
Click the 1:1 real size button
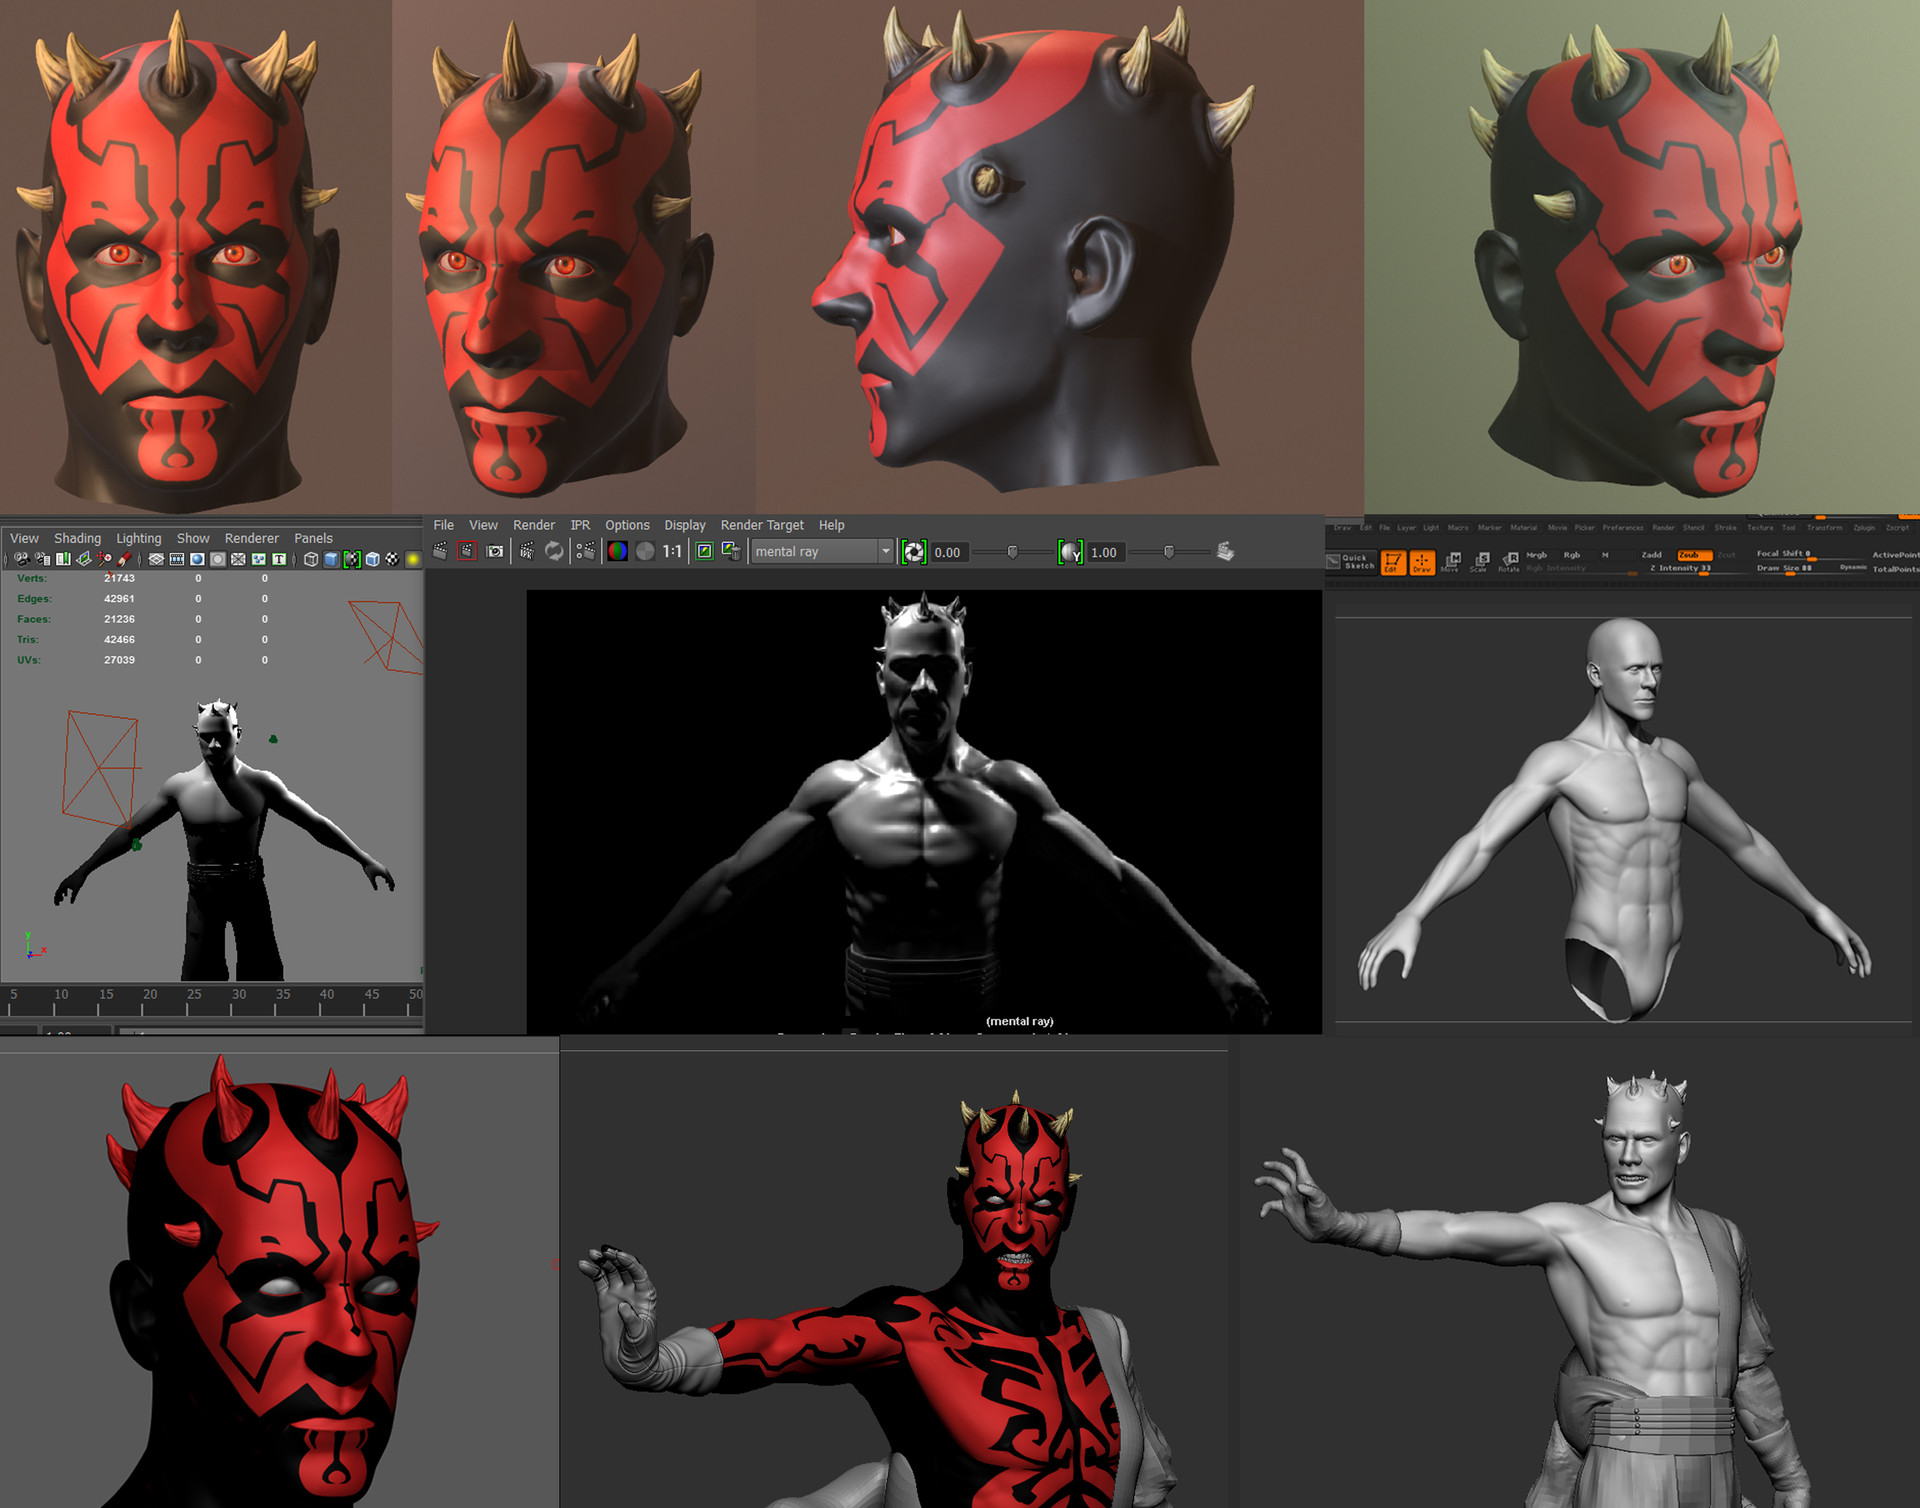pyautogui.click(x=672, y=551)
